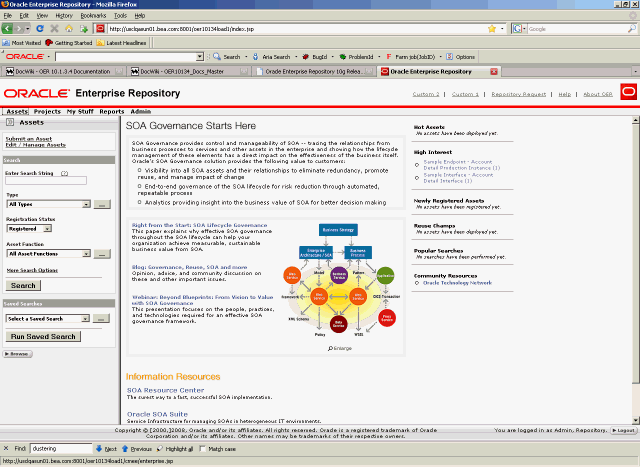Click the BugId bug icon in the toolbar

[x=305, y=57]
